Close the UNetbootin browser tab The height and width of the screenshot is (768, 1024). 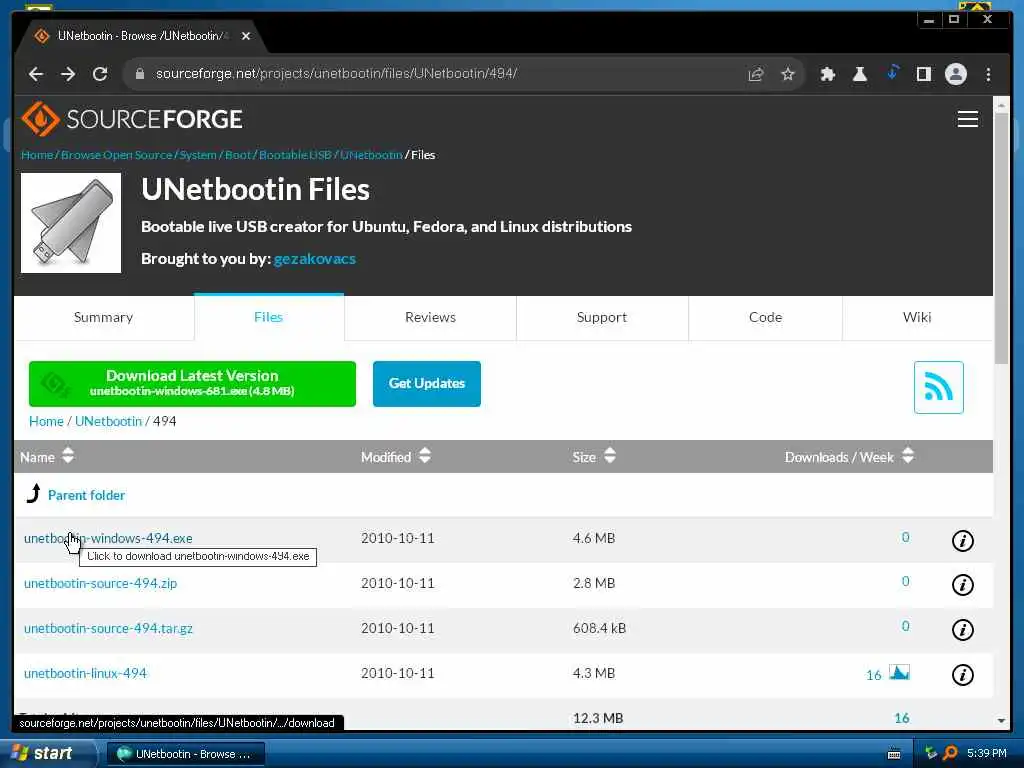point(246,36)
